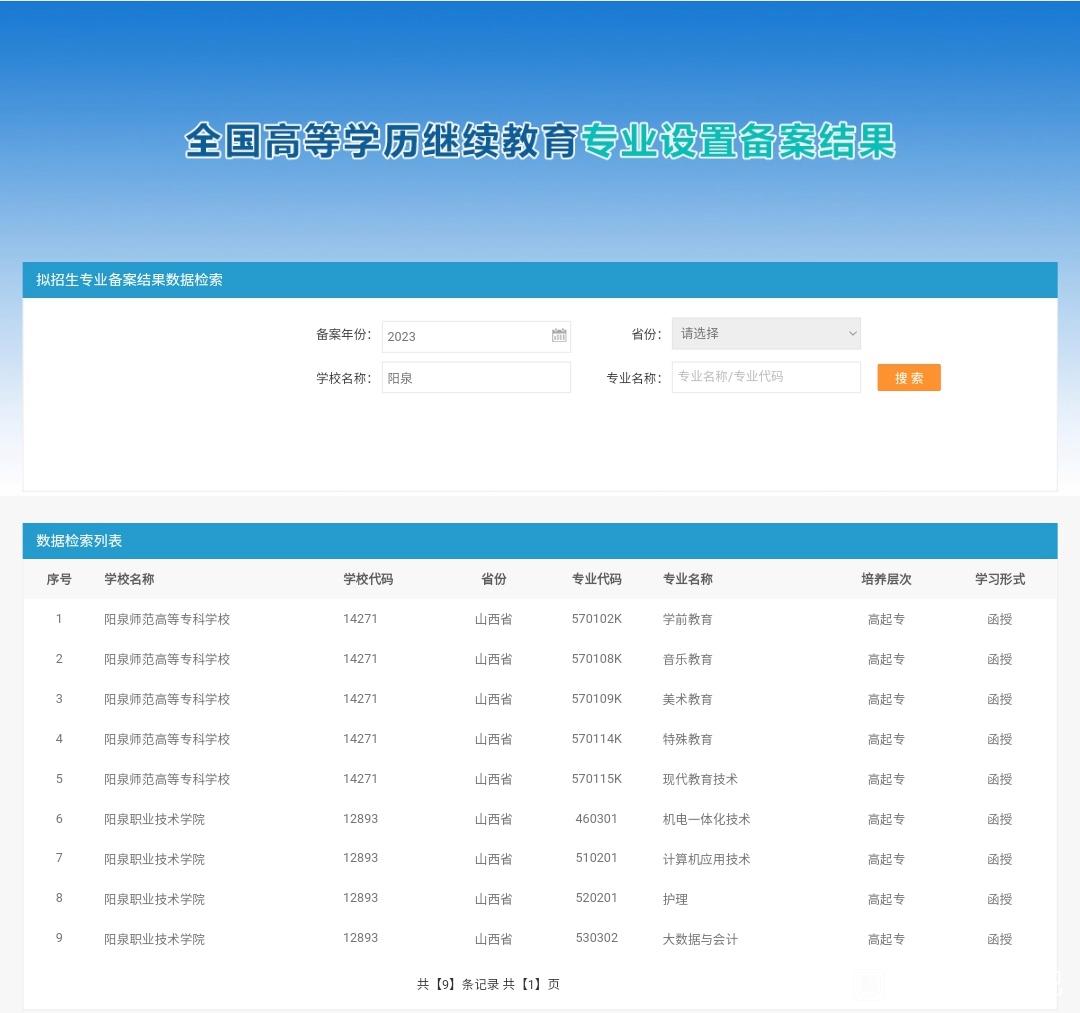Open the calendar icon in 备案年份 field
Viewport: 1080px width, 1013px height.
(559, 335)
